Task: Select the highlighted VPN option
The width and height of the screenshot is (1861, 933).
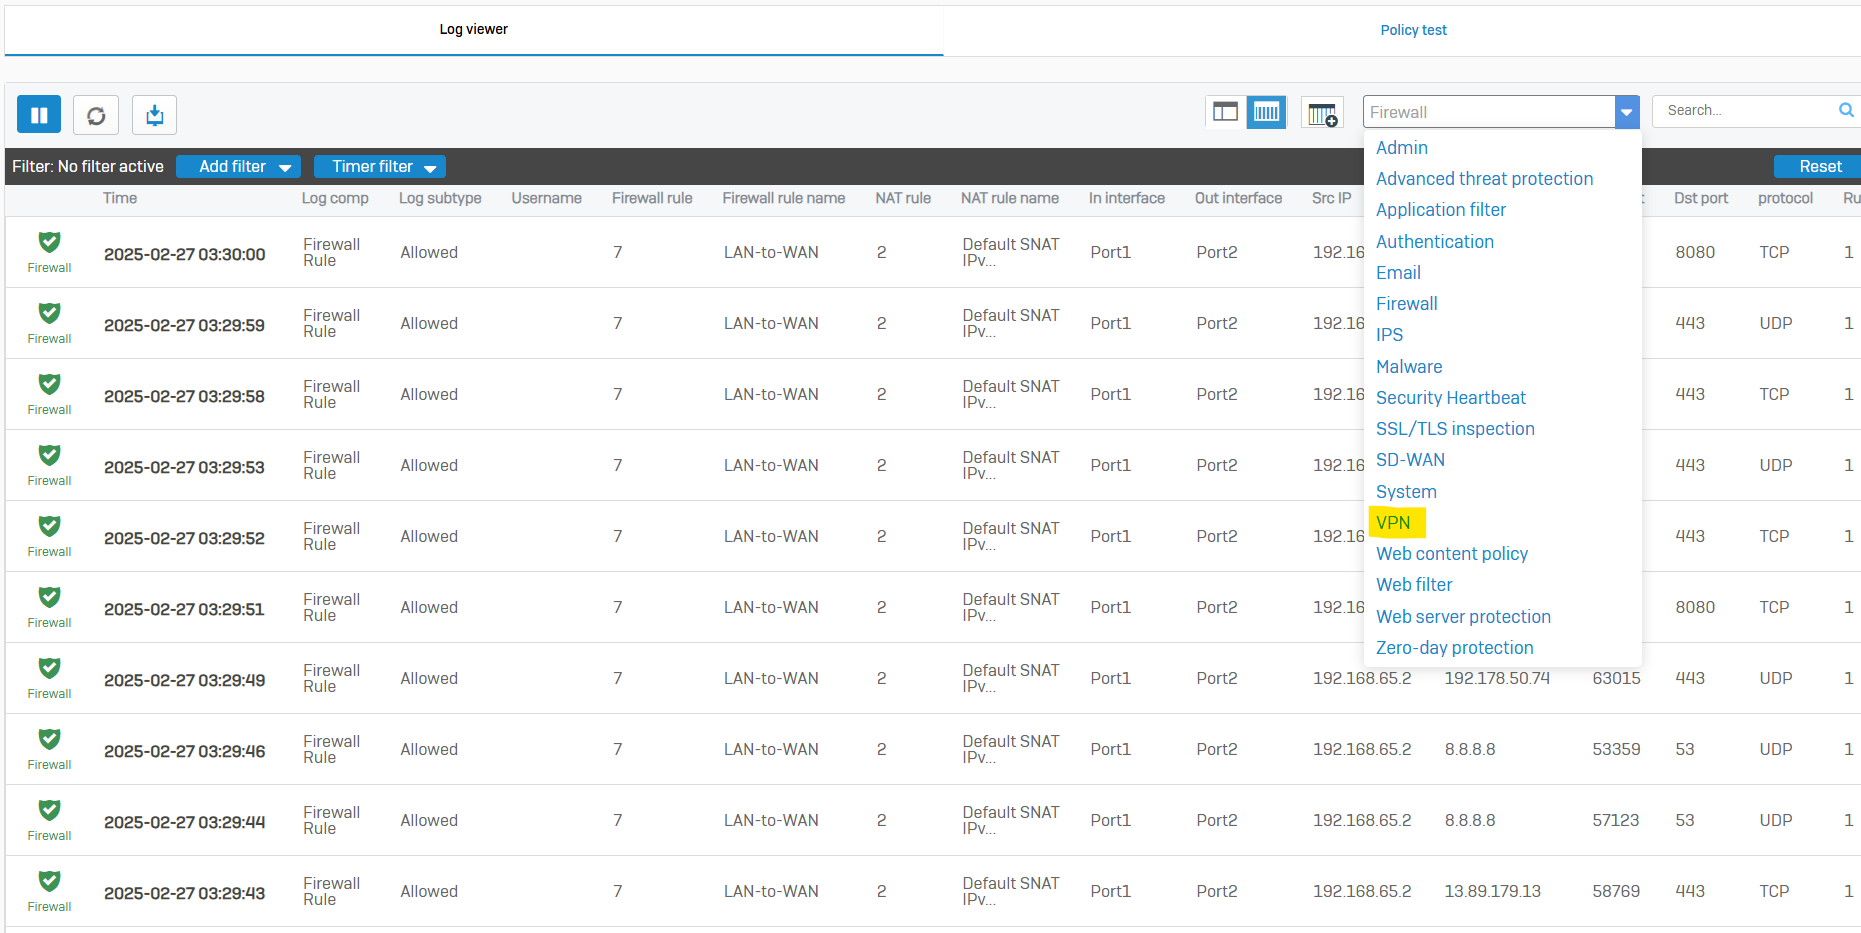Action: (x=1393, y=523)
